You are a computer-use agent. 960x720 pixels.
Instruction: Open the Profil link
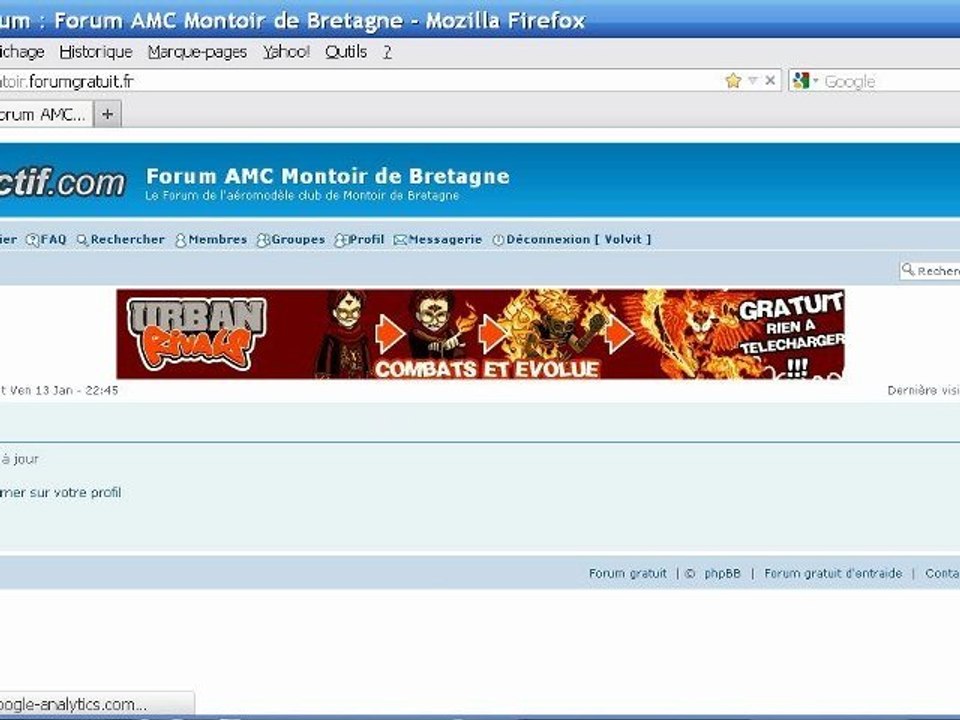click(x=367, y=239)
